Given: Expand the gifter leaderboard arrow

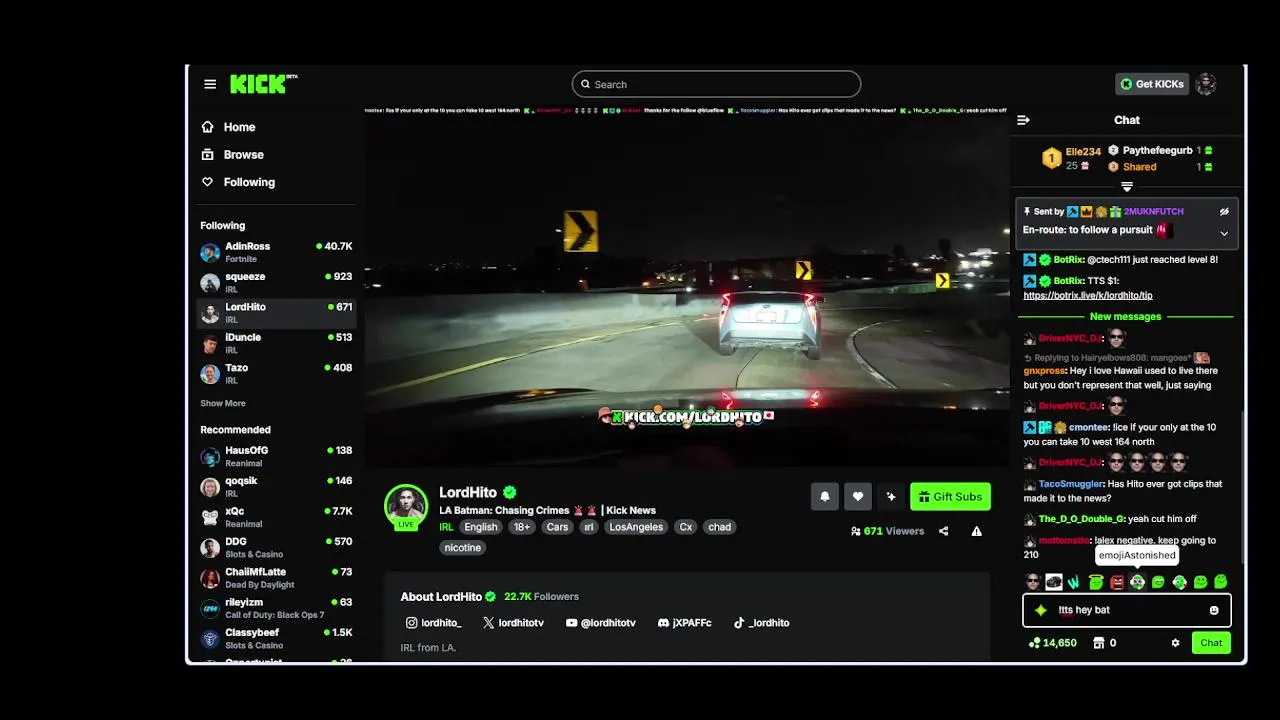Looking at the screenshot, I should pyautogui.click(x=1127, y=187).
